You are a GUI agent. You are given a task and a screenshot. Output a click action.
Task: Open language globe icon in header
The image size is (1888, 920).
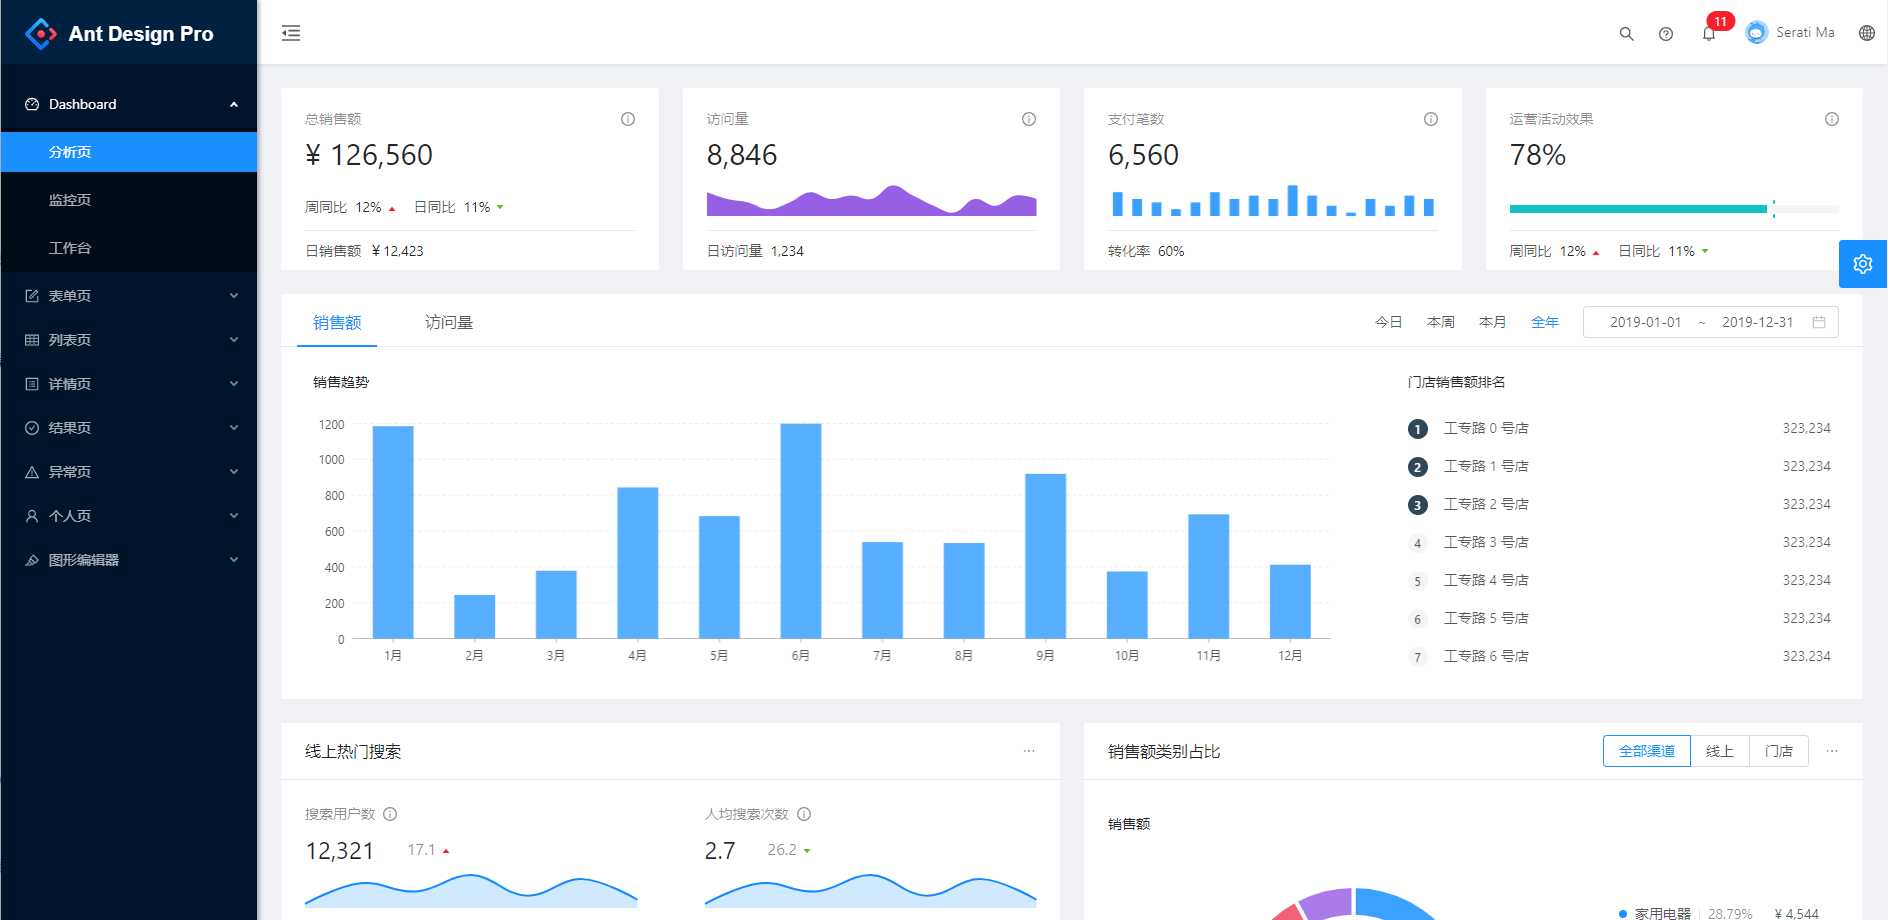click(1867, 33)
